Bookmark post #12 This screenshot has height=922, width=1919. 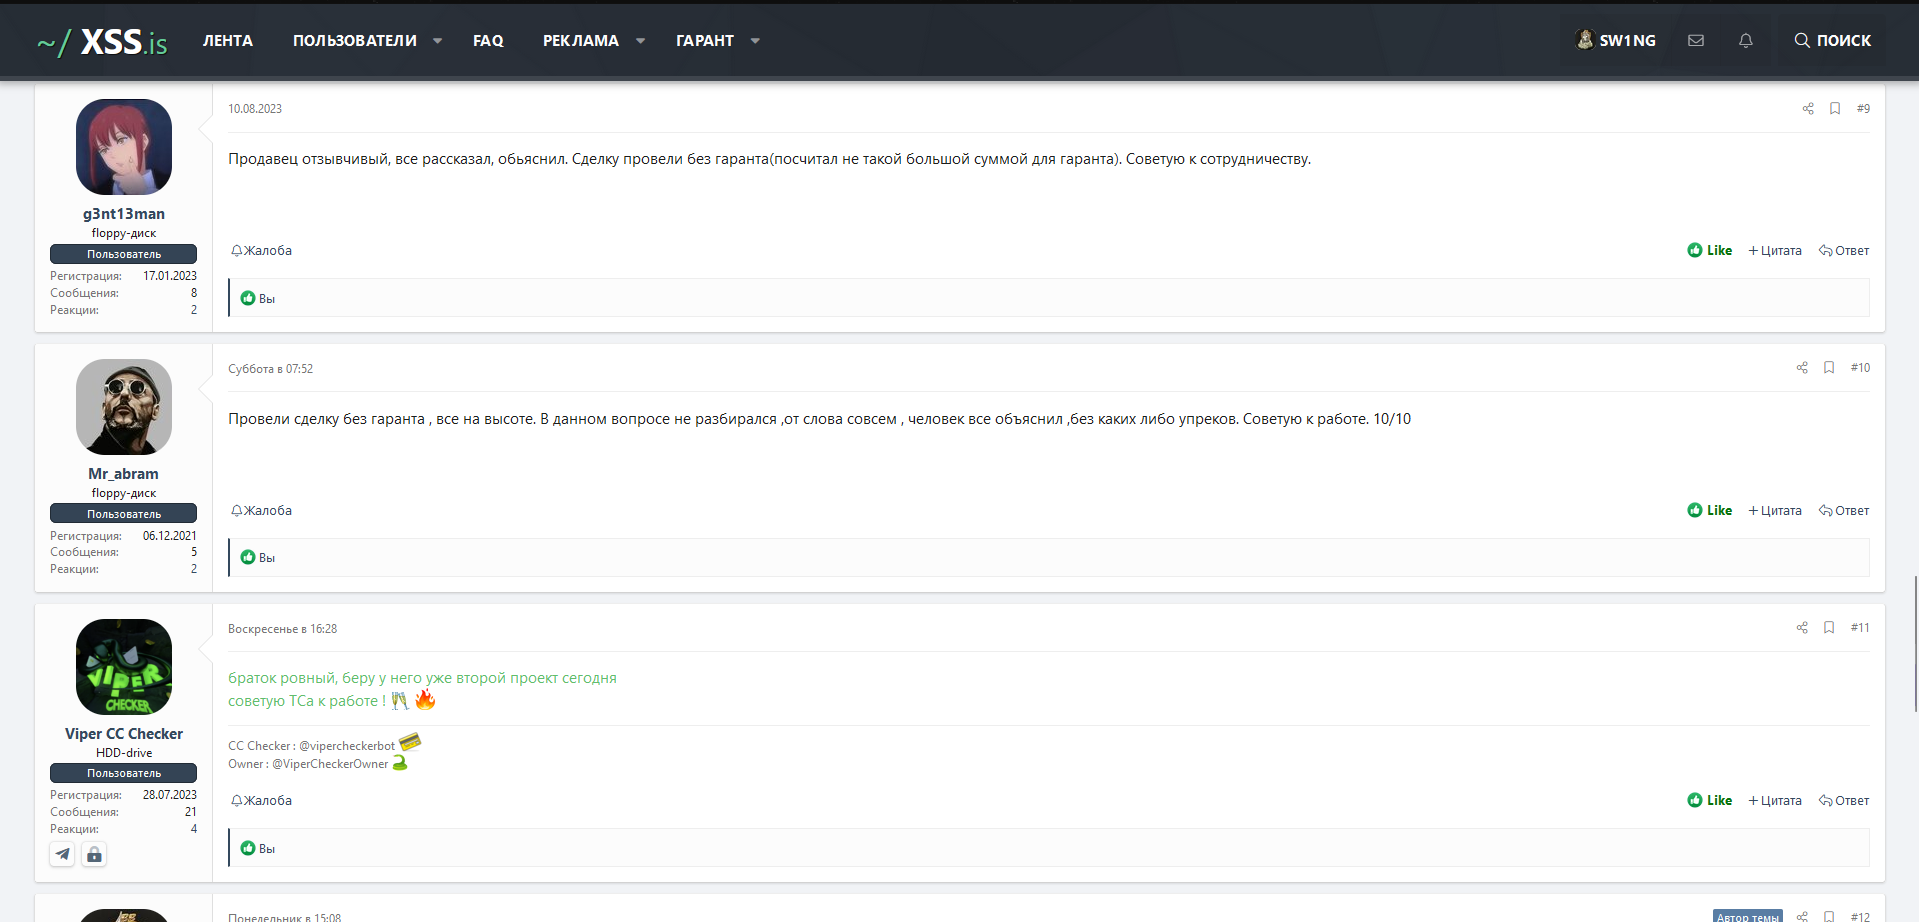pos(1829,916)
